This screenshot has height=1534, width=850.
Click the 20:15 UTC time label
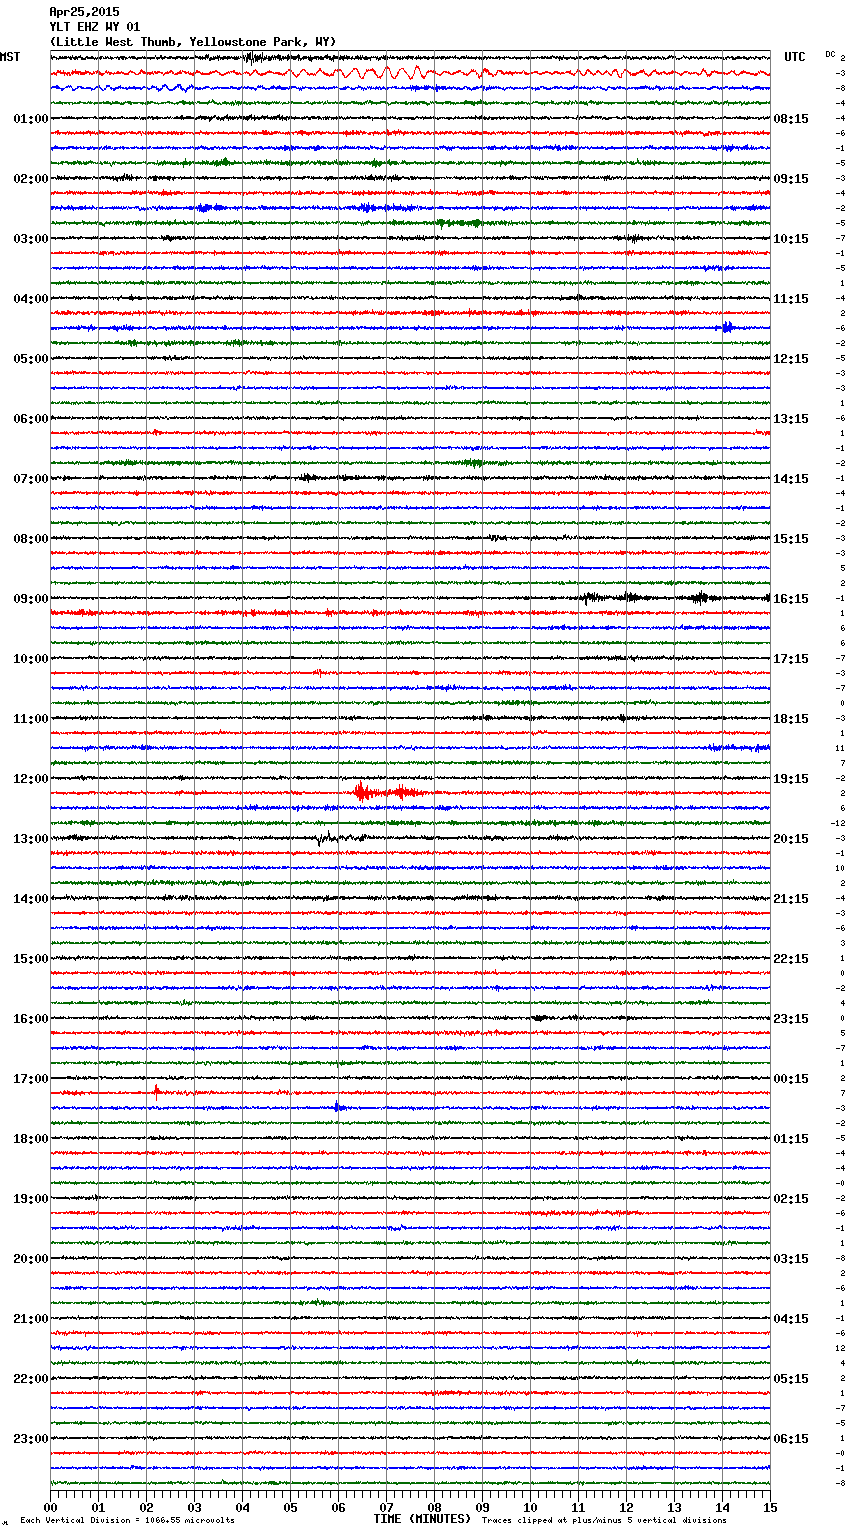coord(791,839)
